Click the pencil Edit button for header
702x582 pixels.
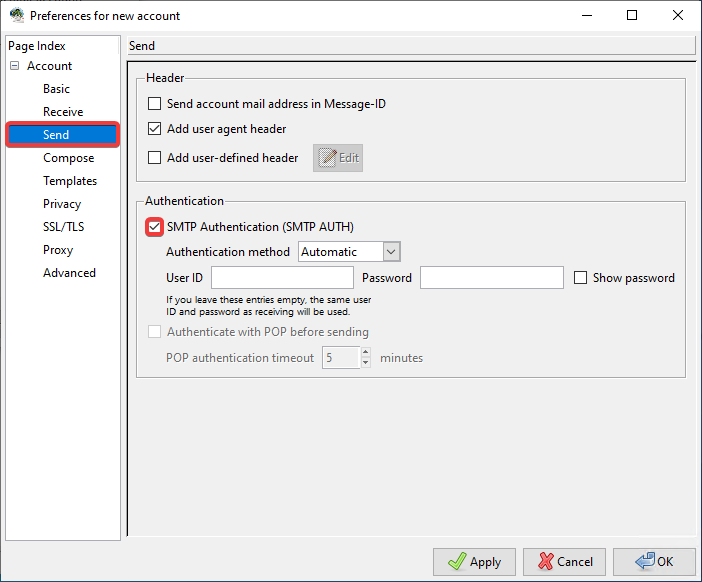click(x=338, y=158)
